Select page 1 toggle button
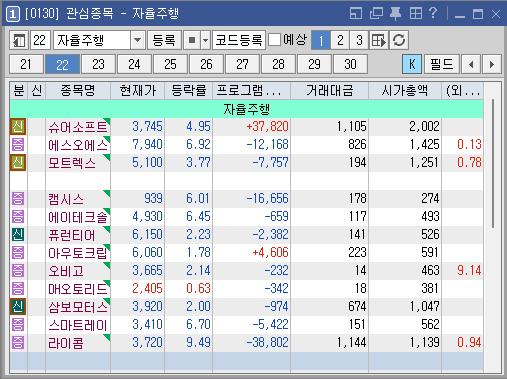Viewport: 507px width, 379px height. 321,40
